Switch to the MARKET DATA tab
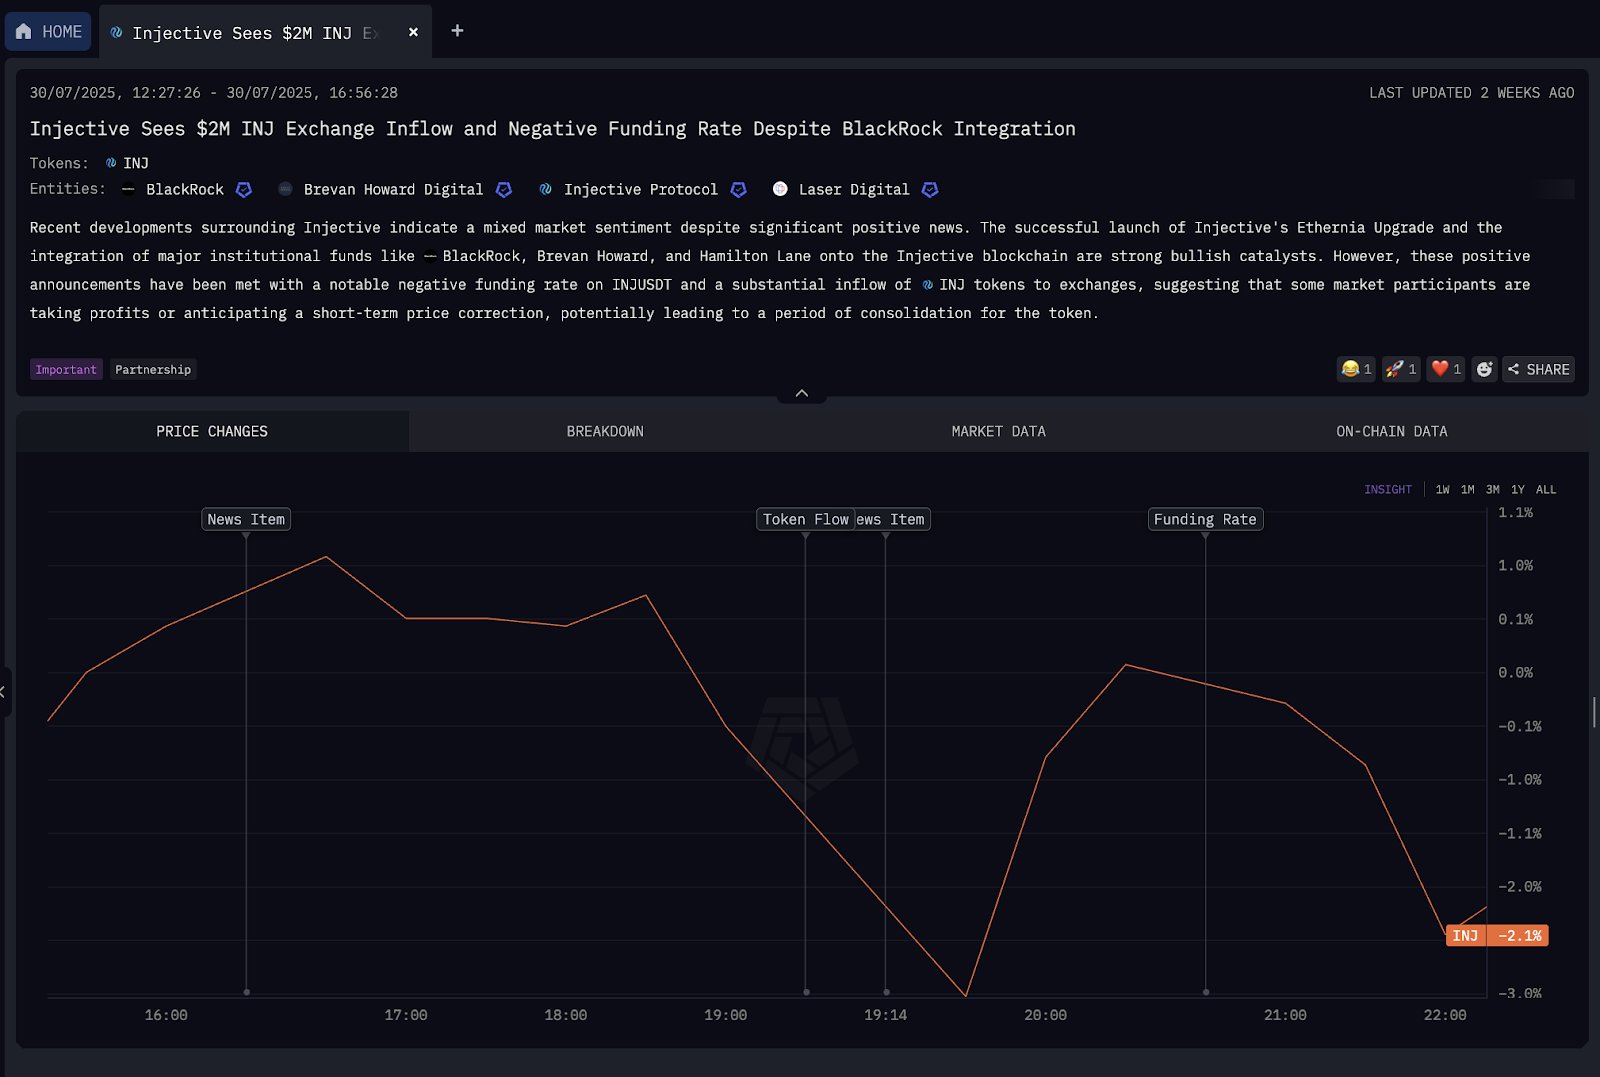The width and height of the screenshot is (1600, 1077). point(998,431)
